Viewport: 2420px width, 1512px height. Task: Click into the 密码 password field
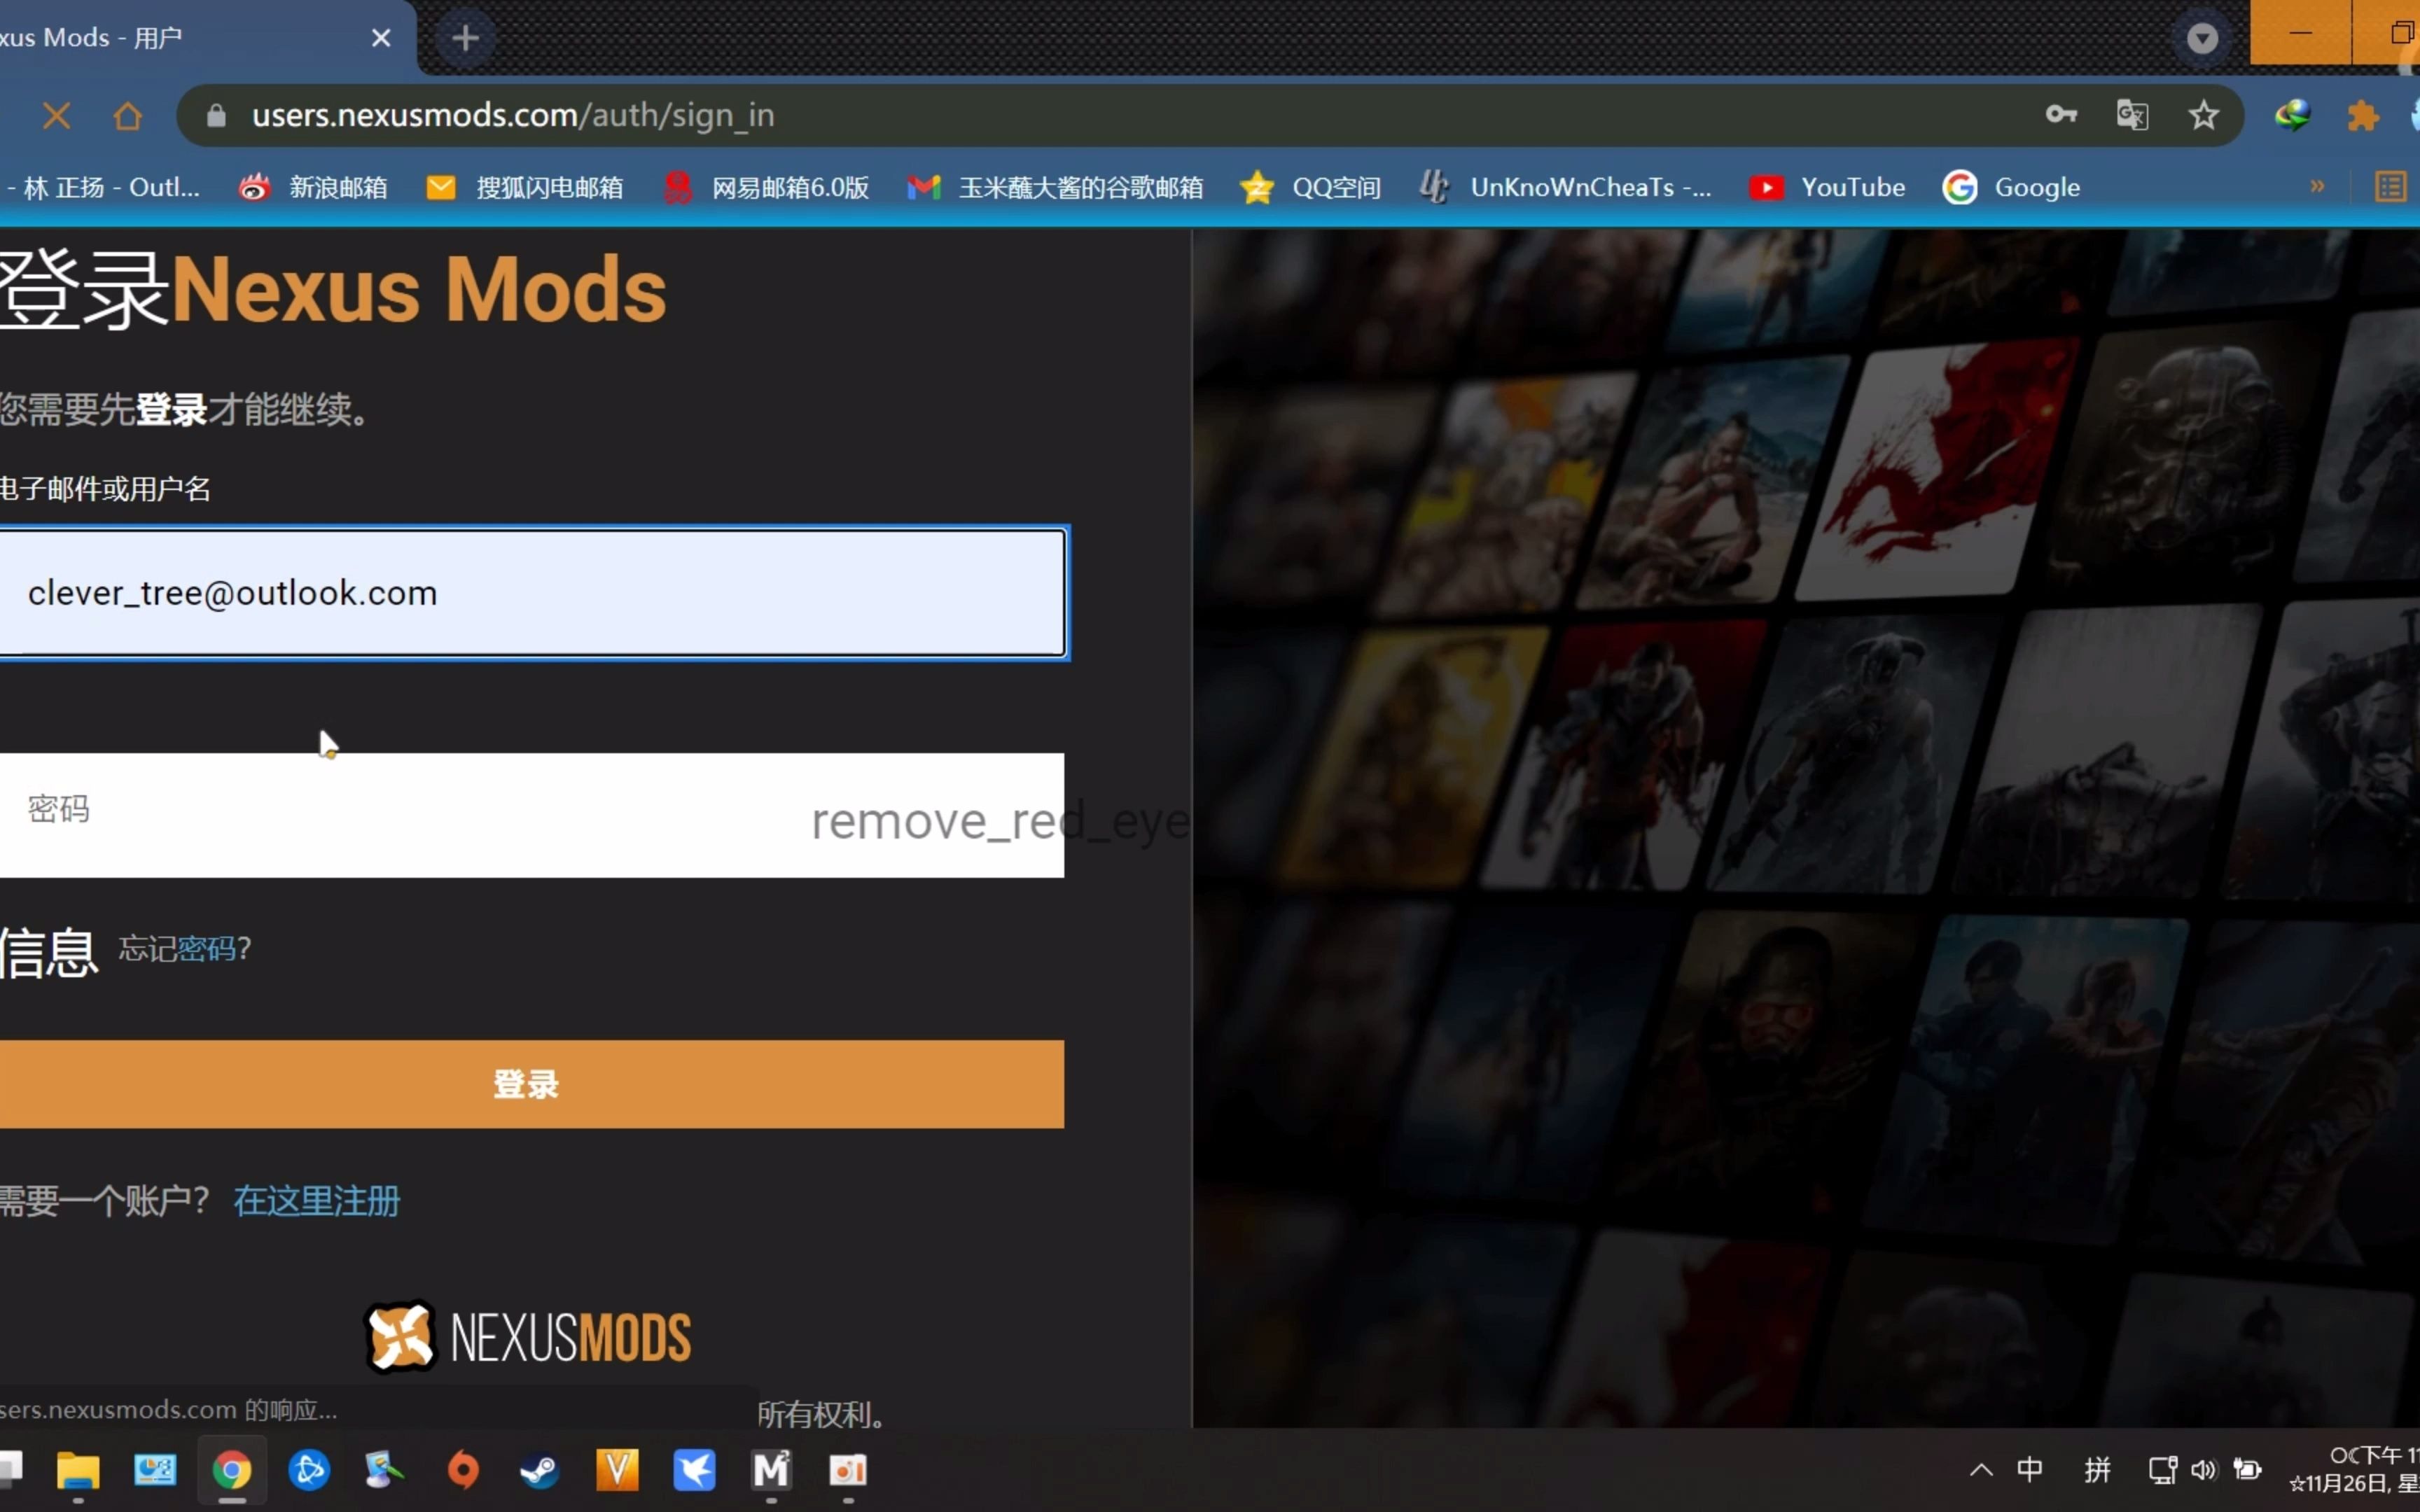[400, 814]
